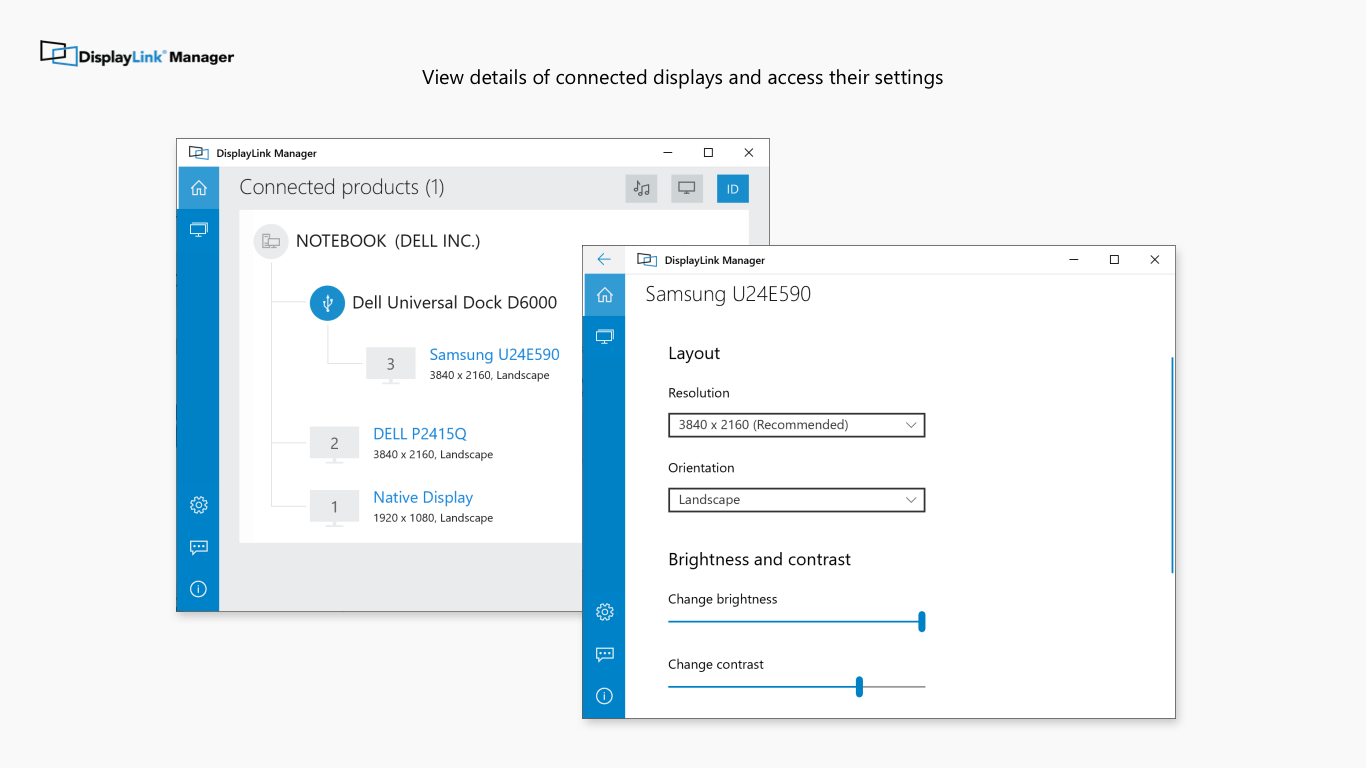
Task: Collapse the NOTEBOOK (DELL INC.) tree
Action: [270, 240]
